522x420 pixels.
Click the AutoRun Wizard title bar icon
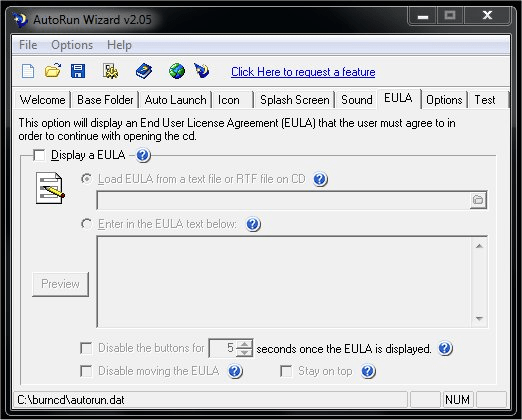pyautogui.click(x=20, y=19)
